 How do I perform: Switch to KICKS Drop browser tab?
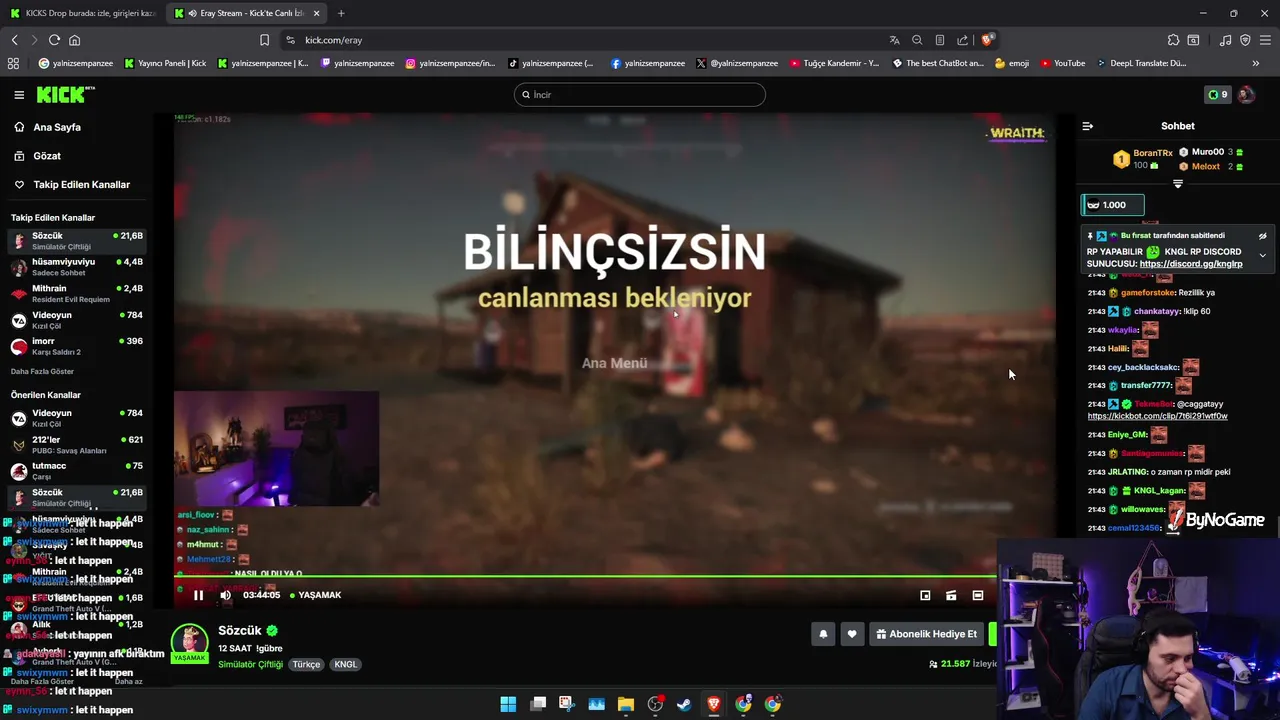coord(84,13)
